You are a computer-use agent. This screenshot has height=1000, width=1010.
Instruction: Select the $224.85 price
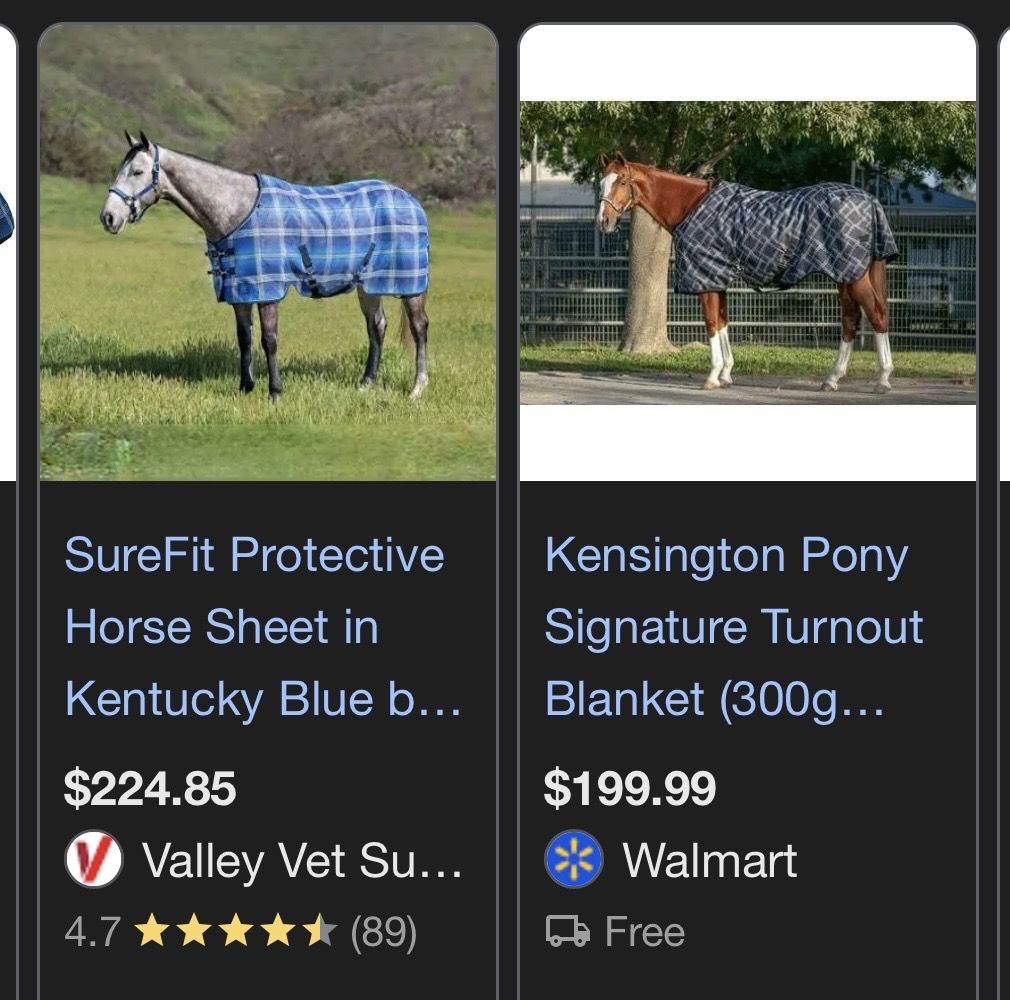pos(150,789)
